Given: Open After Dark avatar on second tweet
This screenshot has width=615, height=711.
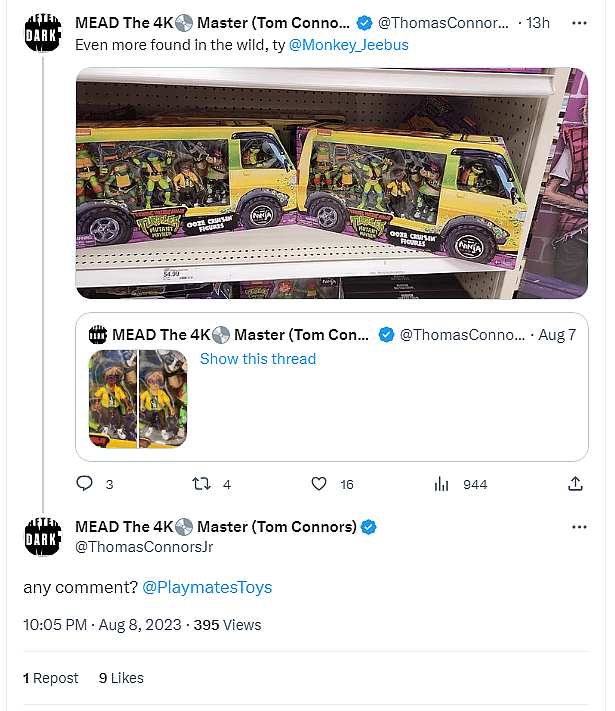Looking at the screenshot, I should (42, 536).
